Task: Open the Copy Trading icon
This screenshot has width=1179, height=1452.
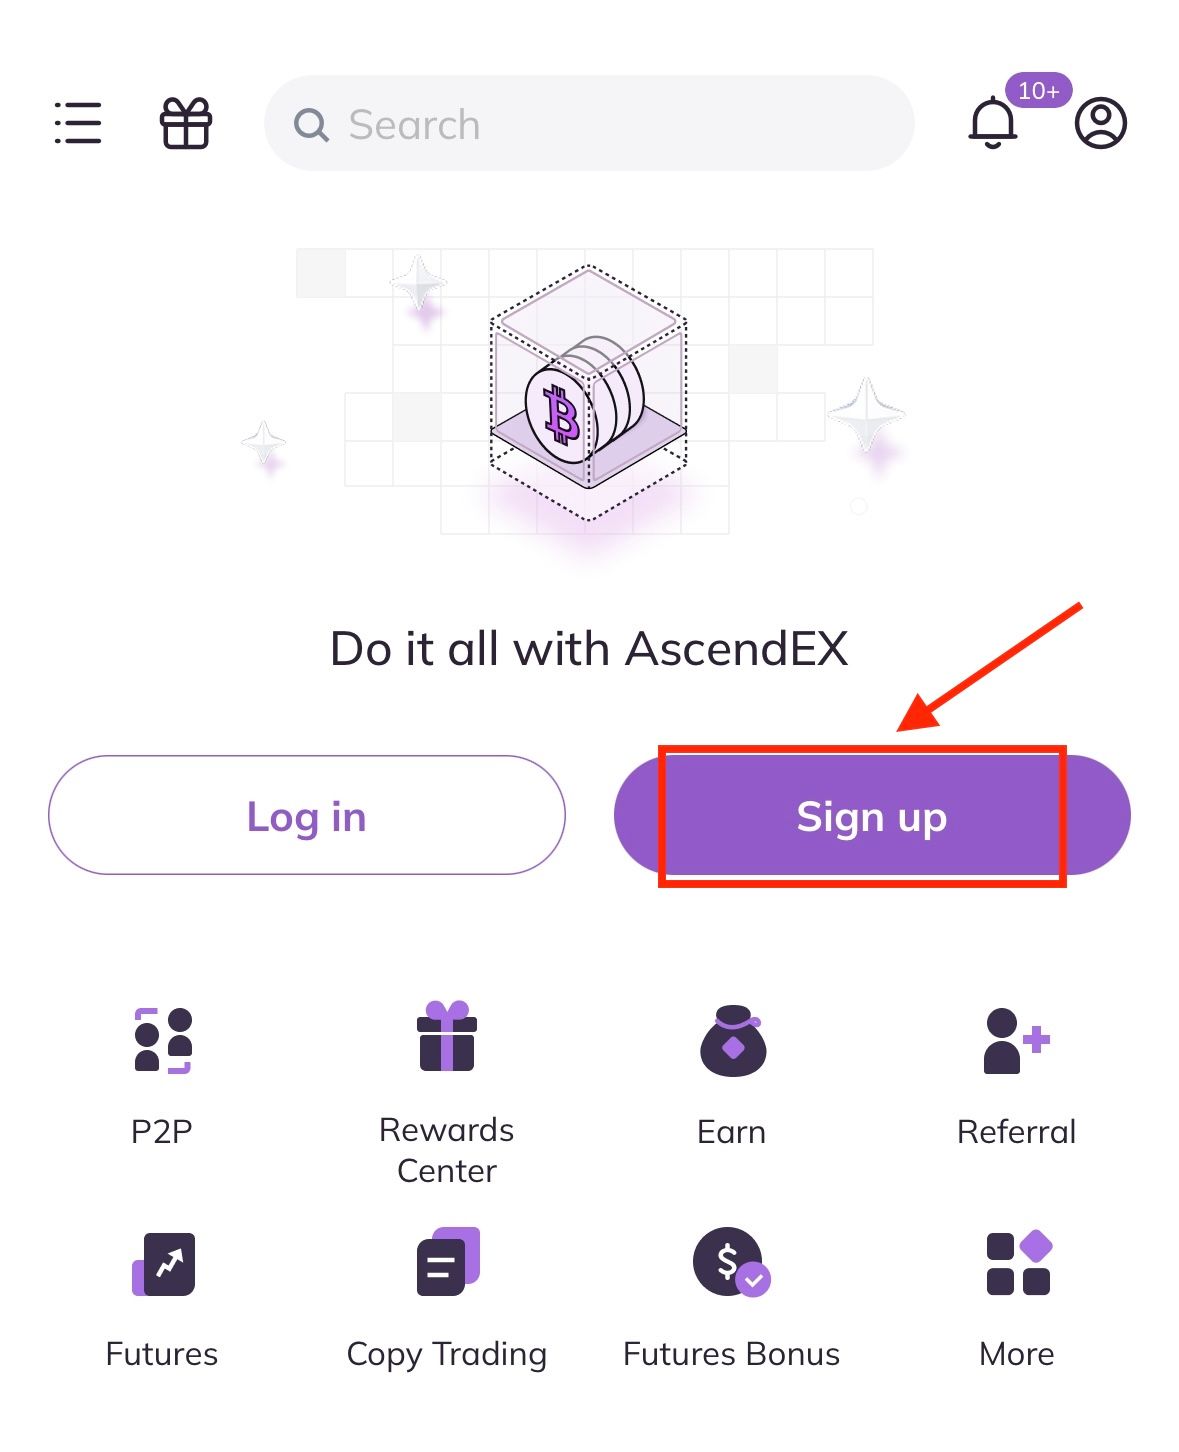Action: (448, 1261)
